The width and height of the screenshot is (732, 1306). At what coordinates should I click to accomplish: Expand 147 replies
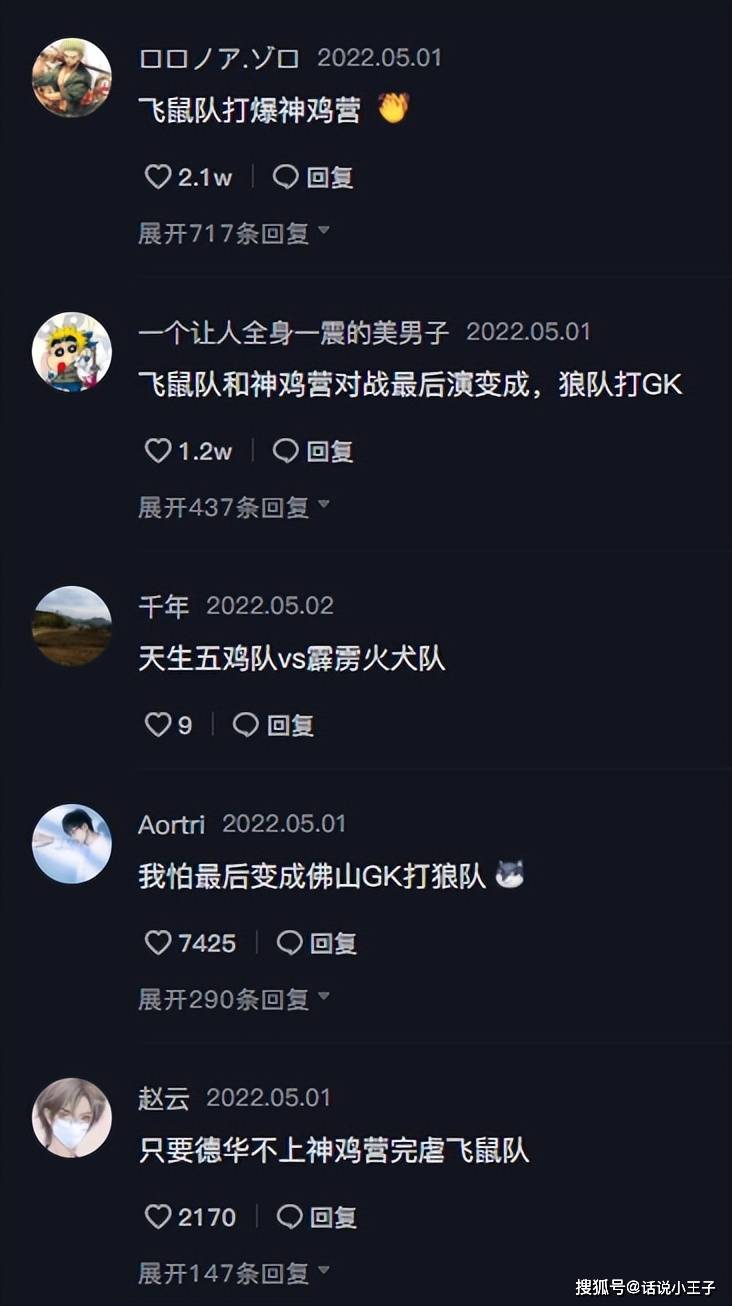233,1273
